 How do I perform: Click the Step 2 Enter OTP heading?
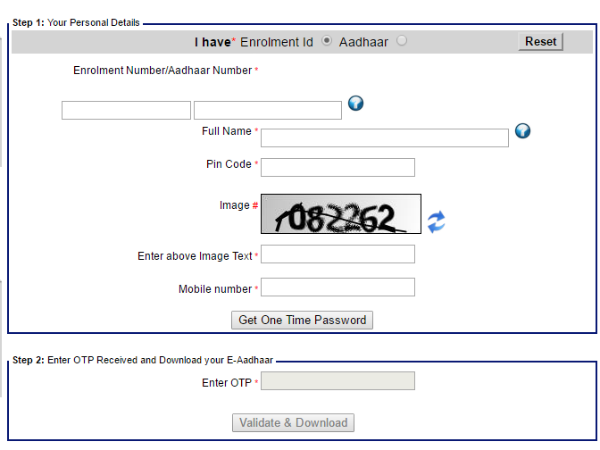tap(142, 359)
